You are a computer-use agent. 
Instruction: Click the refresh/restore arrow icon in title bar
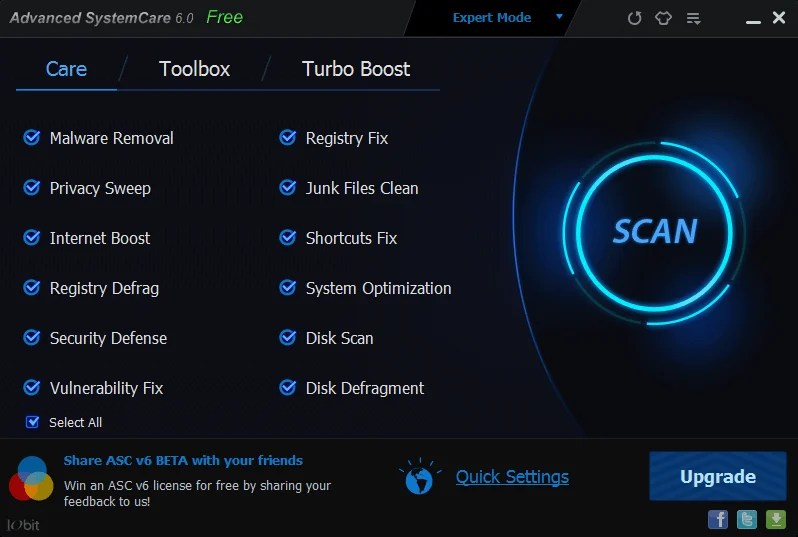634,19
